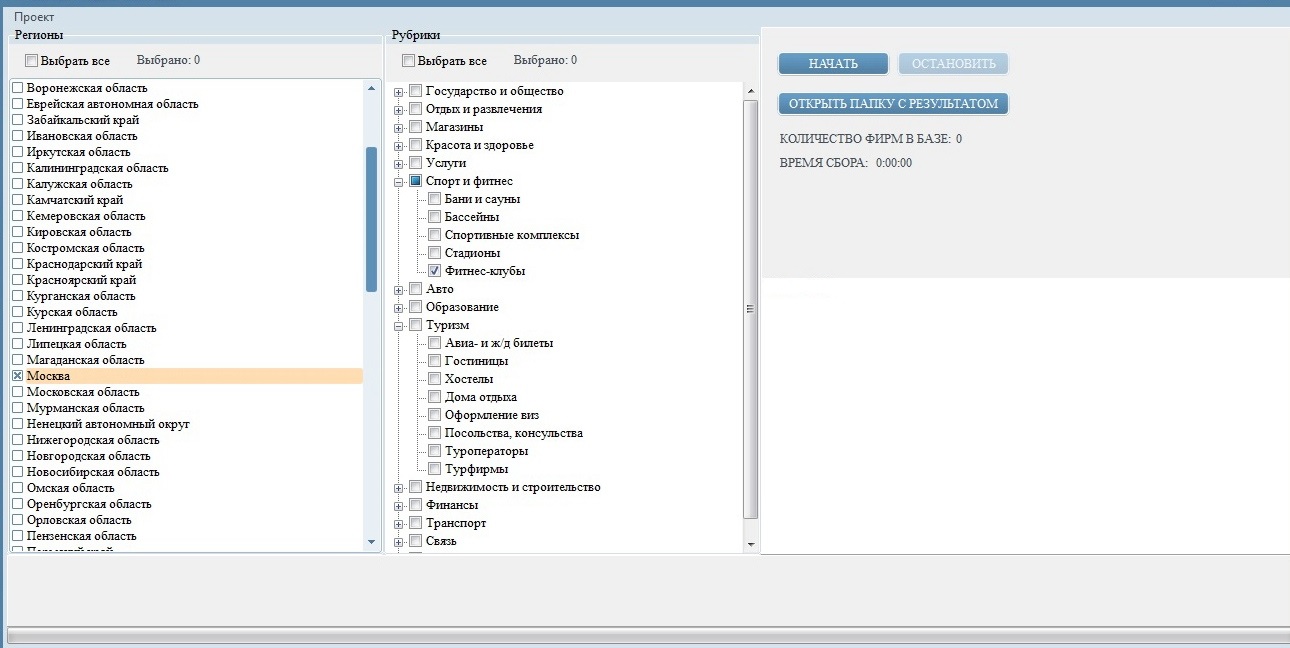Click the regions list scroll-down arrow
This screenshot has height=648, width=1290.
click(x=372, y=542)
